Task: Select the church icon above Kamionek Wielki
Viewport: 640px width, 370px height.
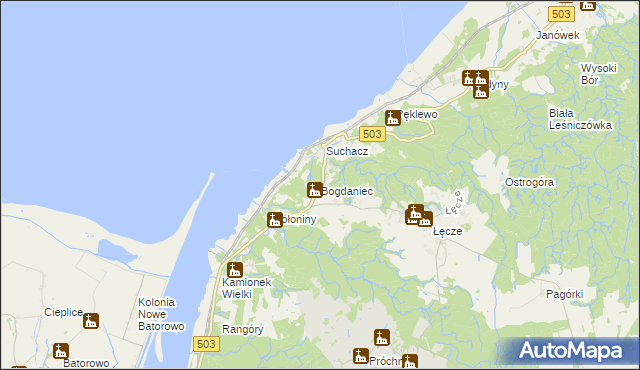Action: coord(235,270)
